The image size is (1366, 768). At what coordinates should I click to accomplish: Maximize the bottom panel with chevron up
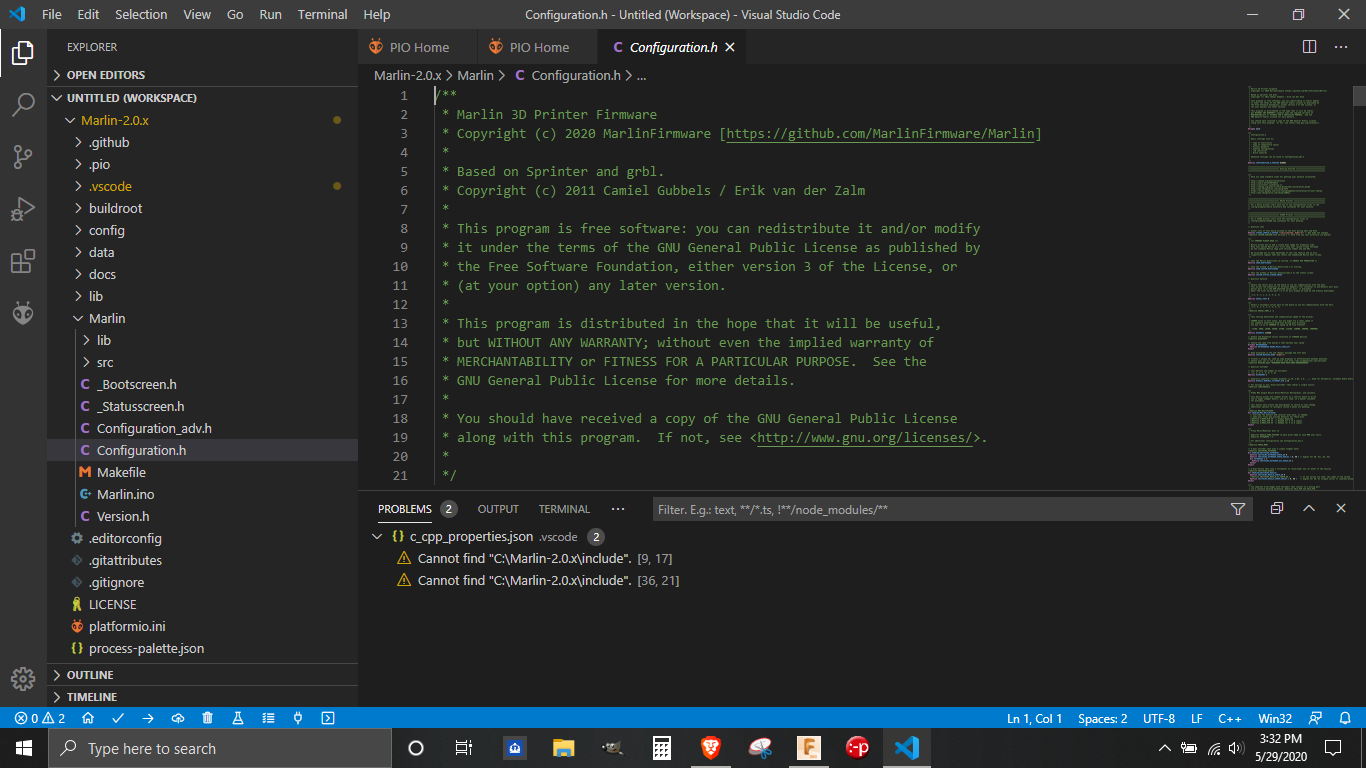point(1309,509)
